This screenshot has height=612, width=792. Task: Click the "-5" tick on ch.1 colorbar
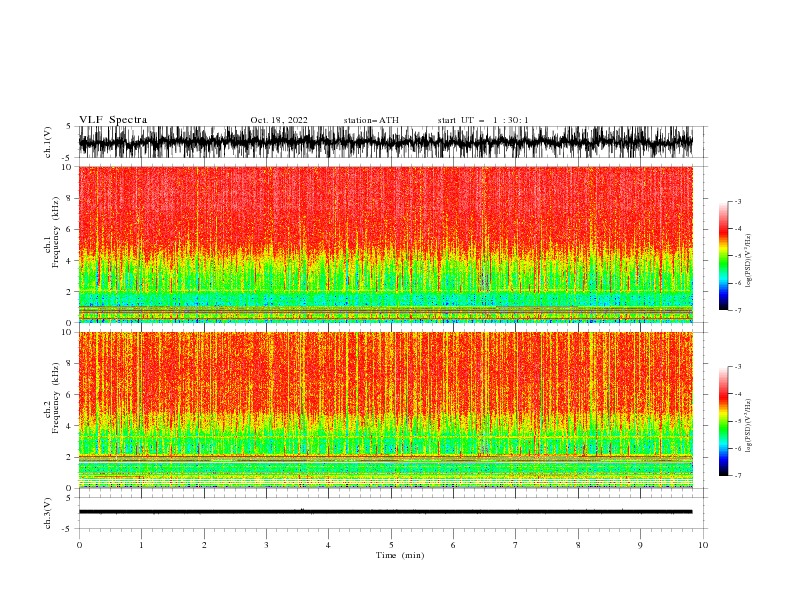click(x=738, y=256)
